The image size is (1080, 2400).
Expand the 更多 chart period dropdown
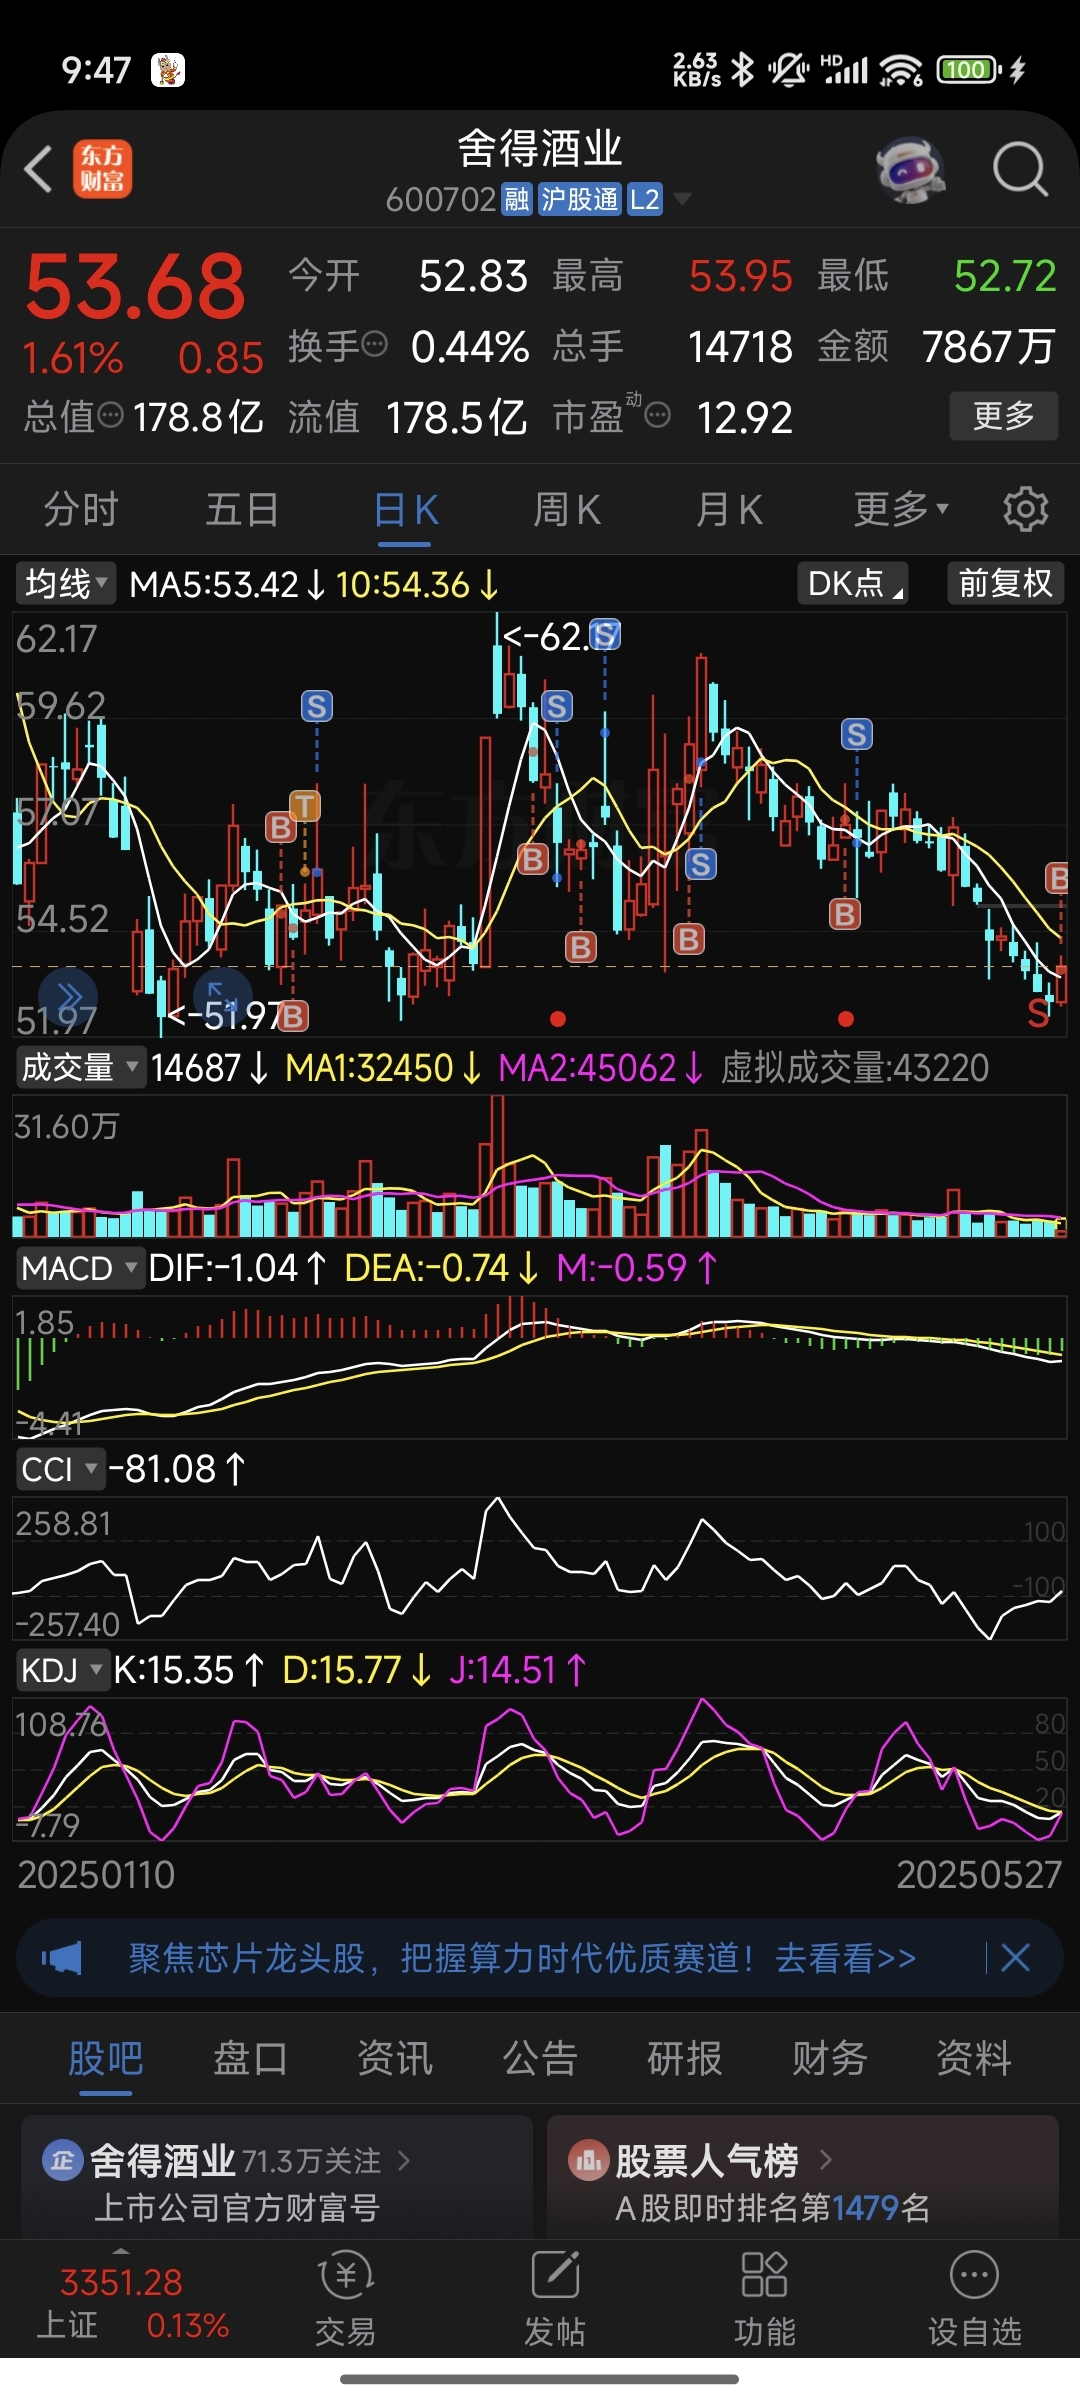coord(900,509)
